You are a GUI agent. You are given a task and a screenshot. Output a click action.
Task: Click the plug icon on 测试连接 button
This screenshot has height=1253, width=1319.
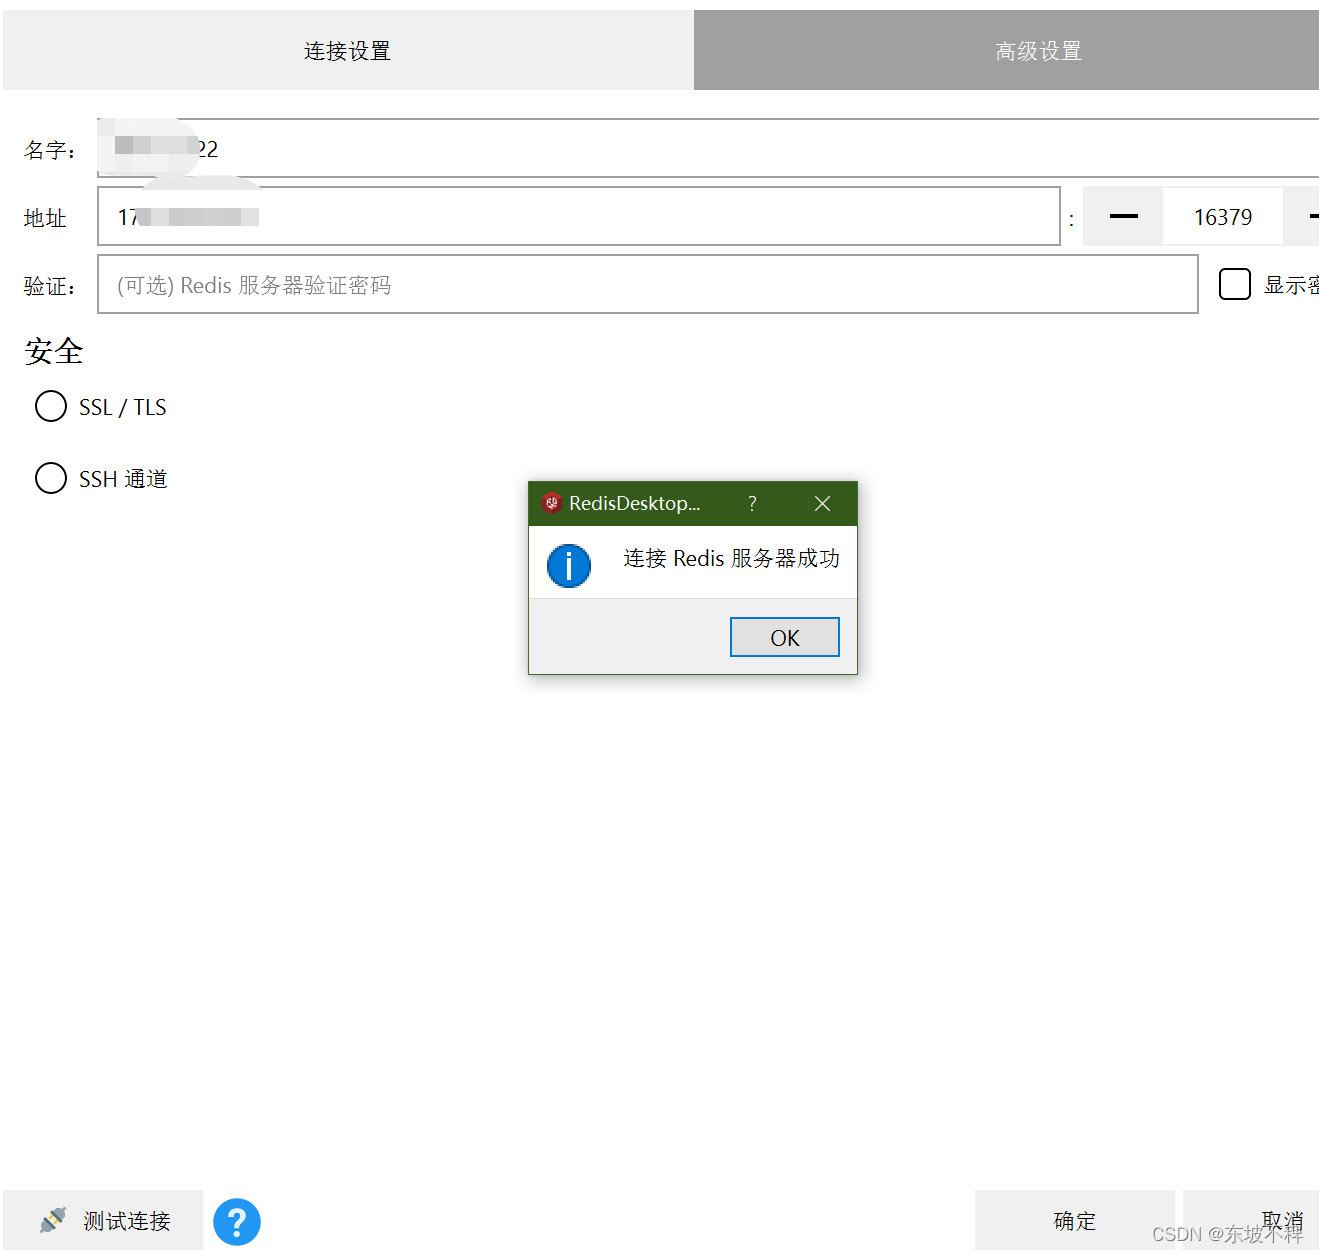point(53,1220)
